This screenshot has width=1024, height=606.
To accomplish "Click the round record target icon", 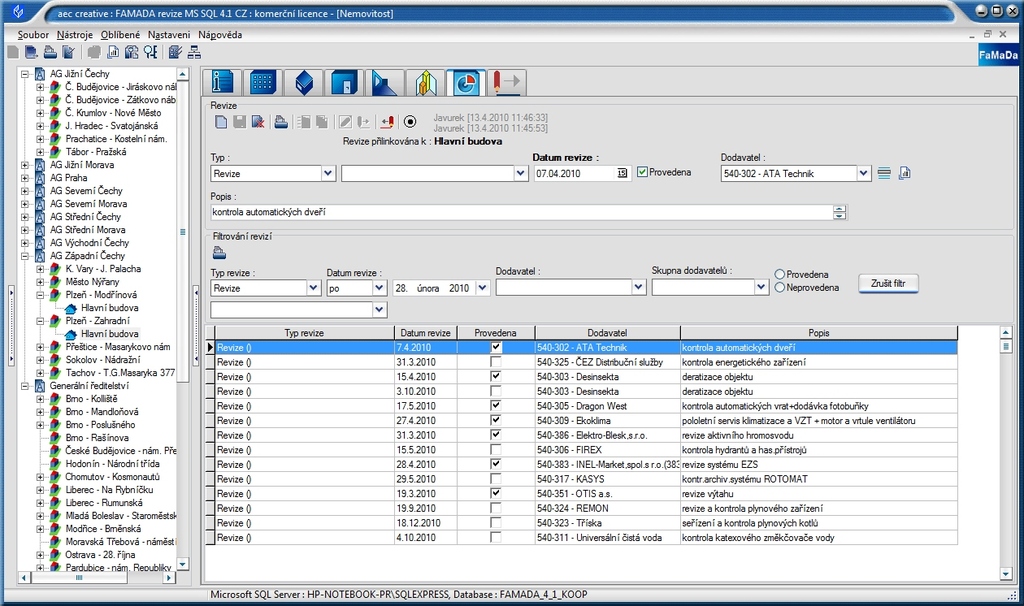I will tap(409, 121).
